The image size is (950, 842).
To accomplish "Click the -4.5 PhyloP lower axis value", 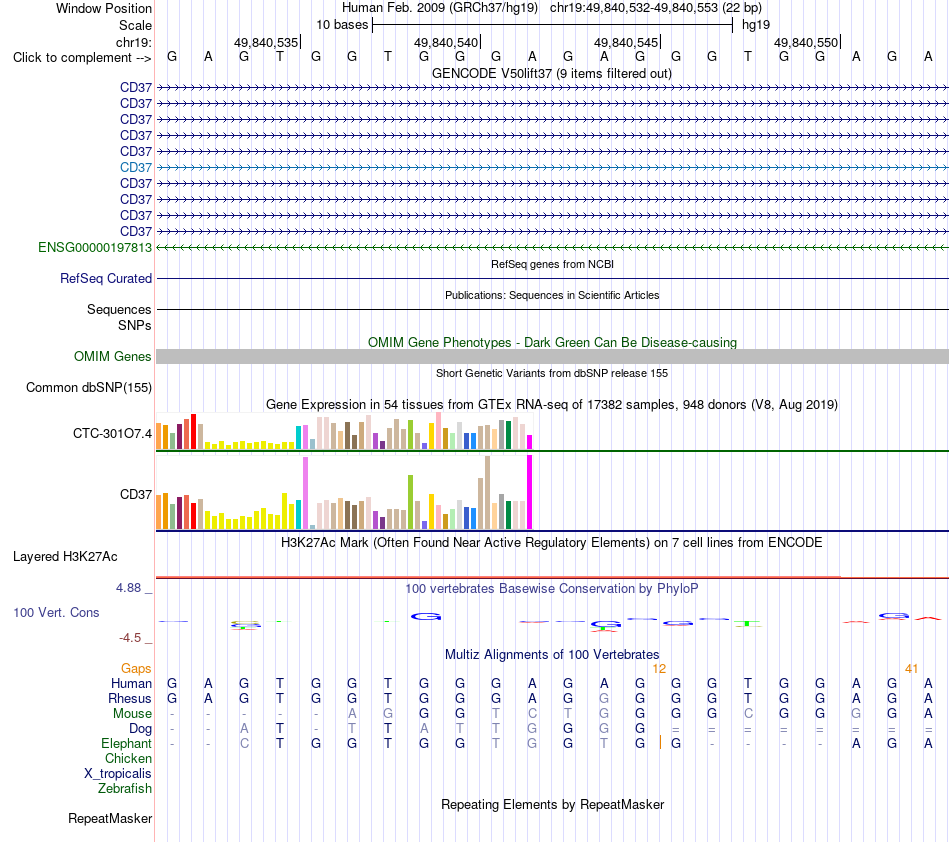I will 130,637.
